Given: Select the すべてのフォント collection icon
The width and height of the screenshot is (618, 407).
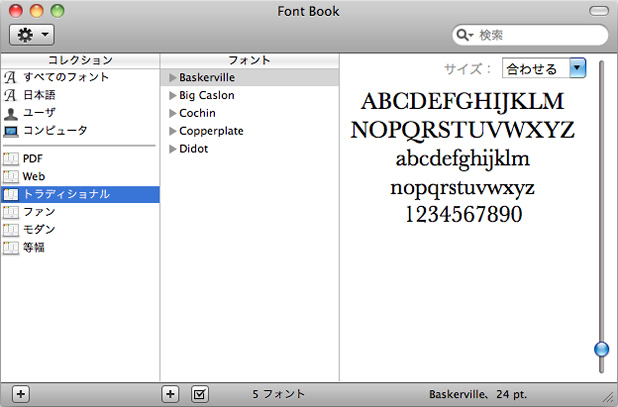Looking at the screenshot, I should coord(11,77).
